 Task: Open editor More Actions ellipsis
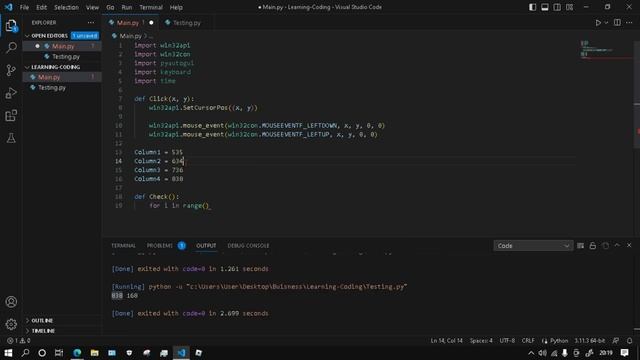click(x=629, y=23)
